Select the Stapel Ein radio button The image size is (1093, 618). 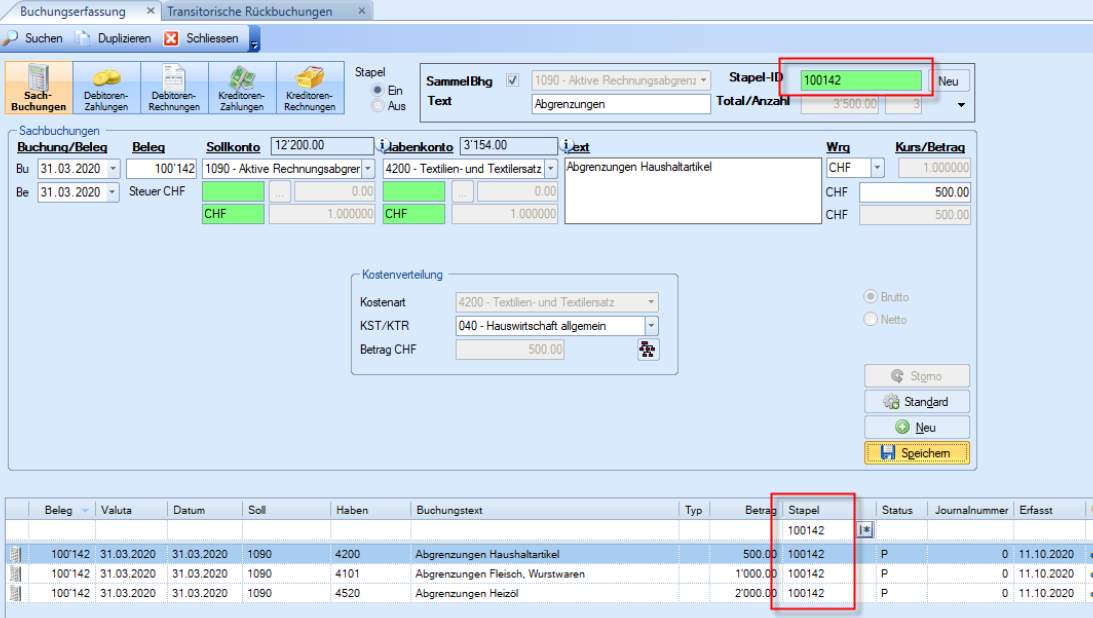tap(377, 90)
